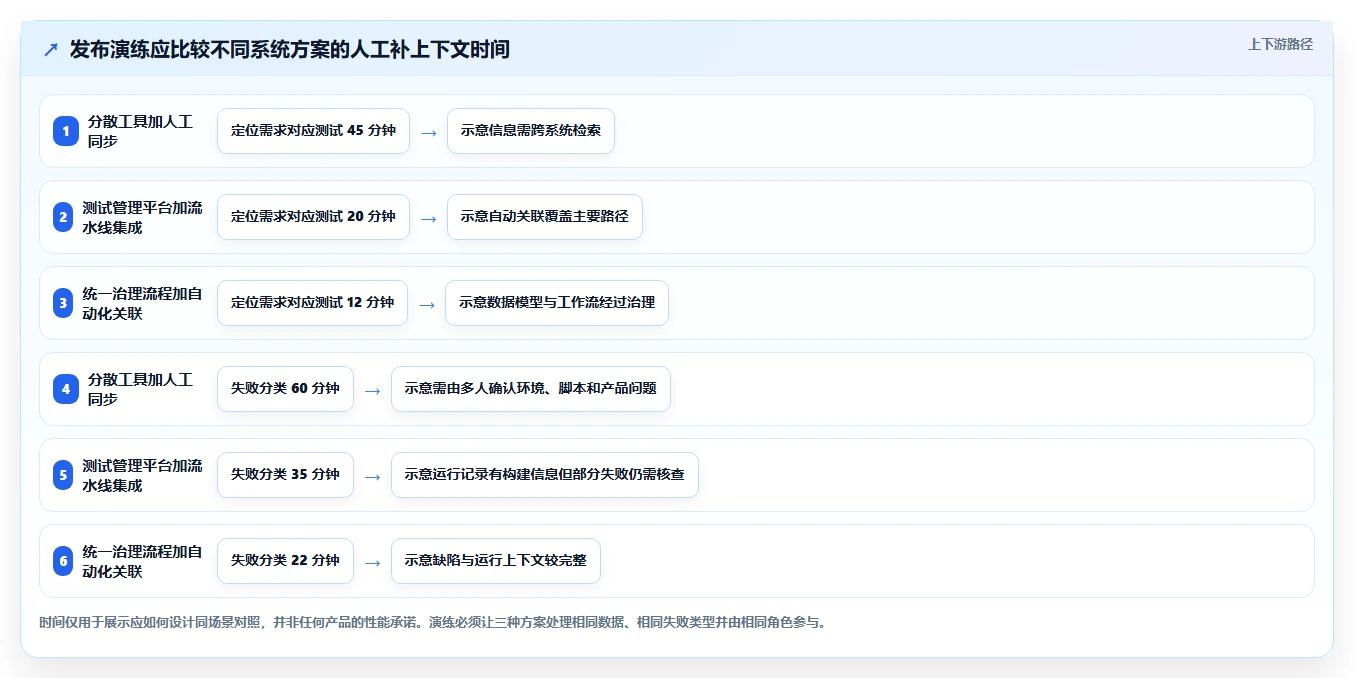Click number badge 6

point(63,561)
